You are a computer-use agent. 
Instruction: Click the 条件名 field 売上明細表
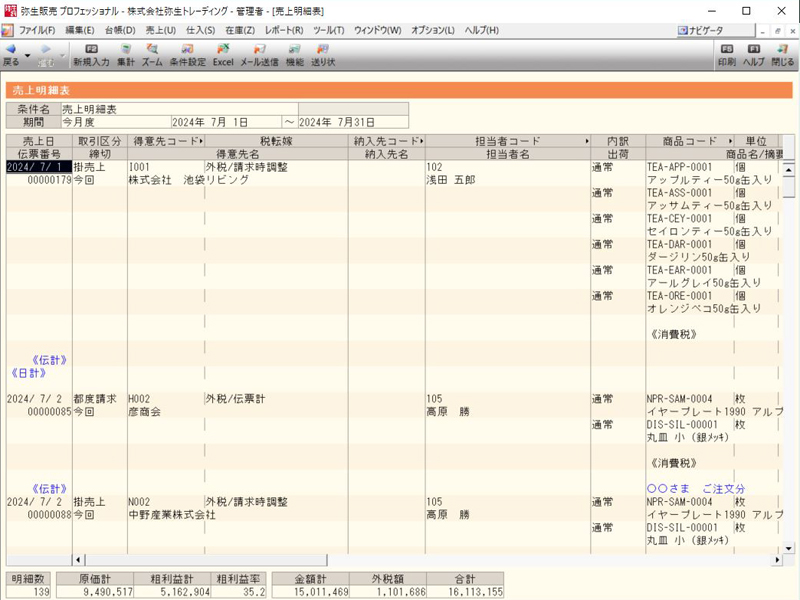pyautogui.click(x=180, y=109)
